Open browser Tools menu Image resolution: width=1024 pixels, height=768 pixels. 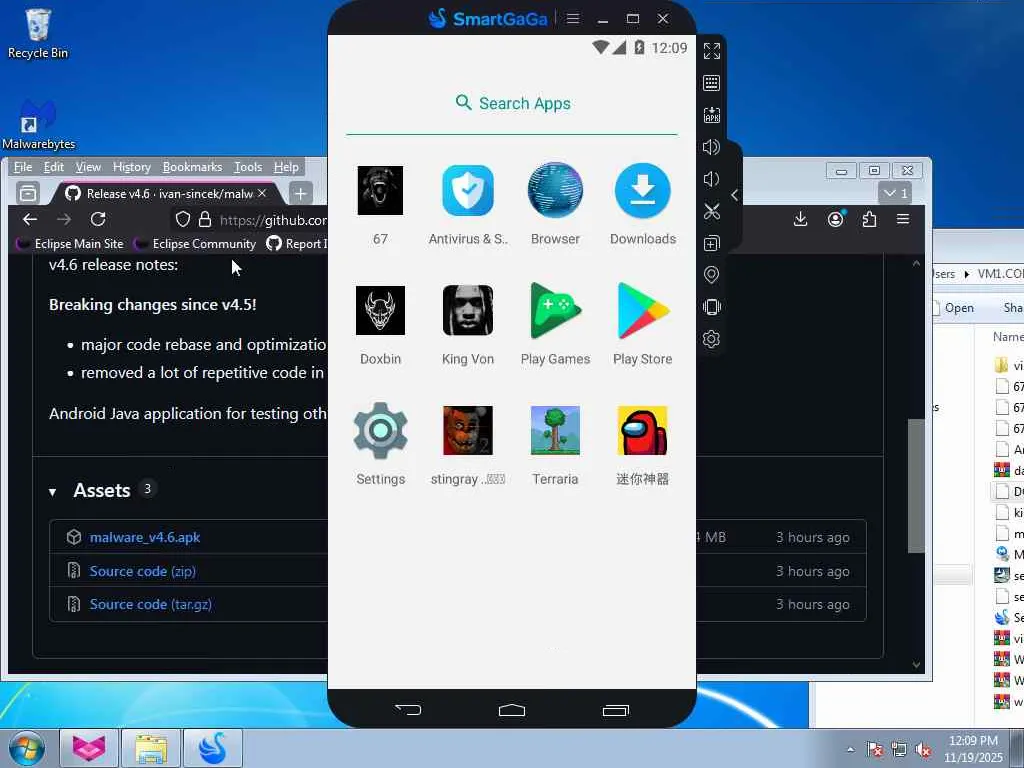pos(248,167)
